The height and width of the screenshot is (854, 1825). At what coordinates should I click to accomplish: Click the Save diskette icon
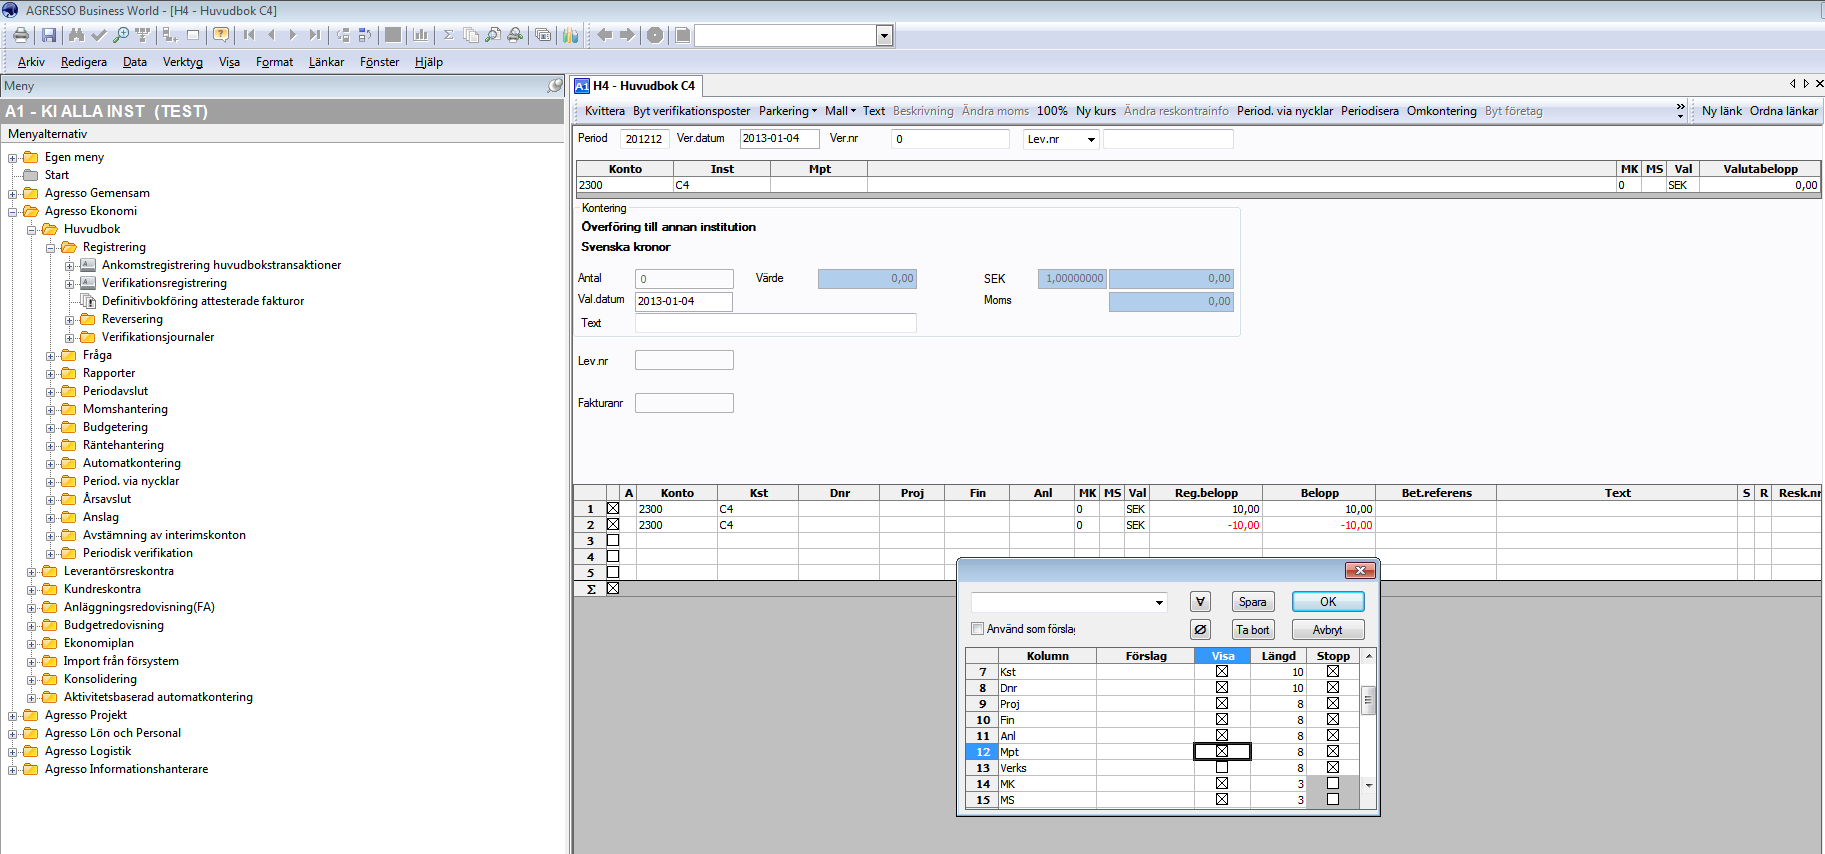pyautogui.click(x=49, y=35)
